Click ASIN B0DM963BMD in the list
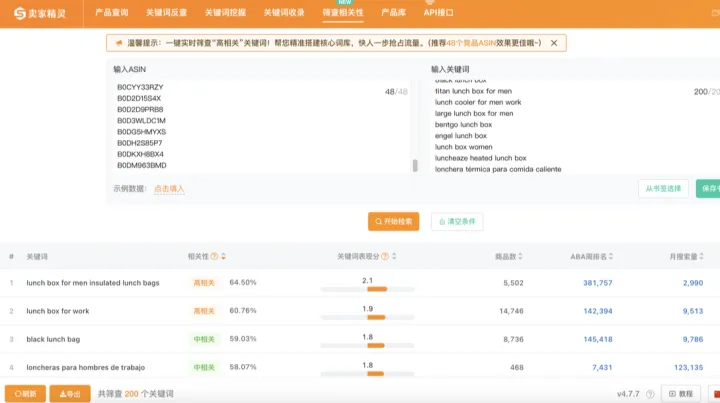The image size is (720, 403). tap(141, 165)
